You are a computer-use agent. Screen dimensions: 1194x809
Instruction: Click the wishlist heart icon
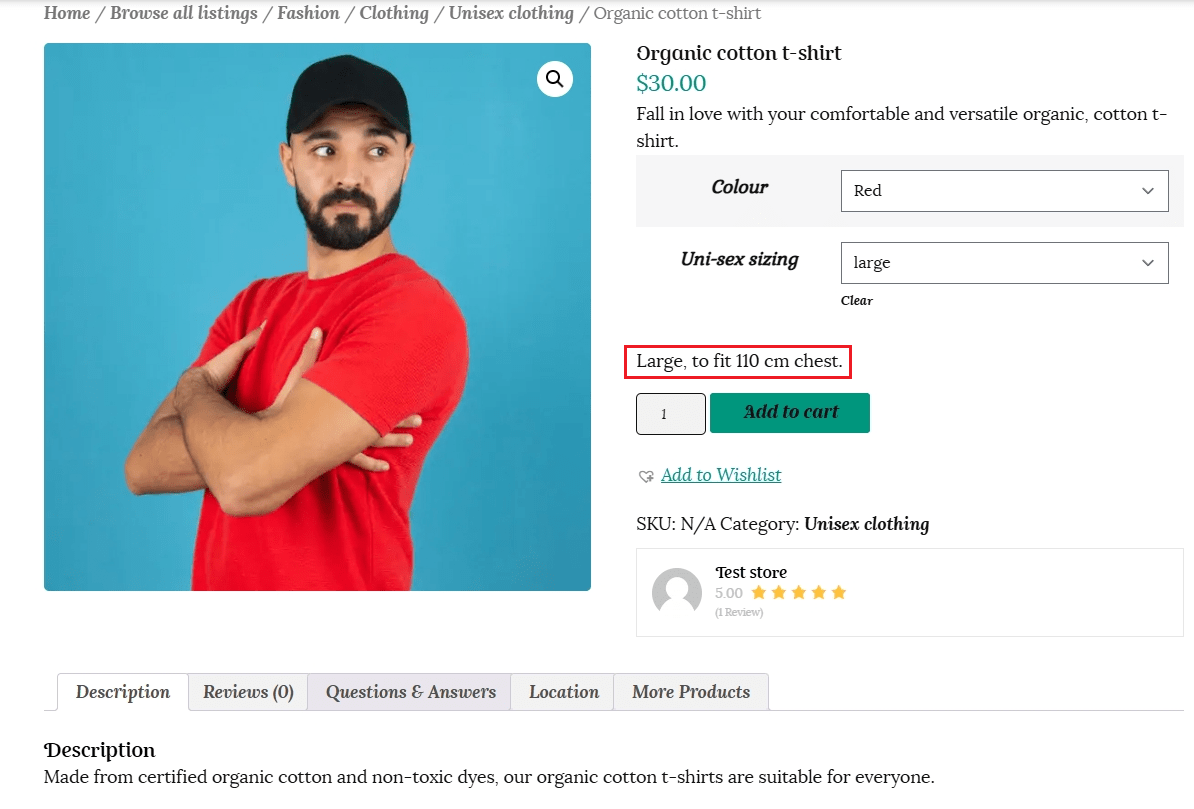(646, 476)
